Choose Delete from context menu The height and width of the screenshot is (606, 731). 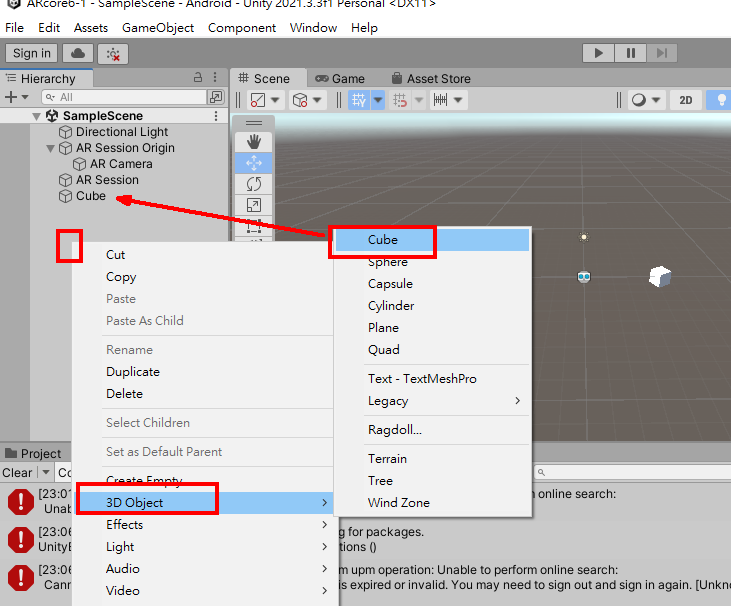coord(124,394)
